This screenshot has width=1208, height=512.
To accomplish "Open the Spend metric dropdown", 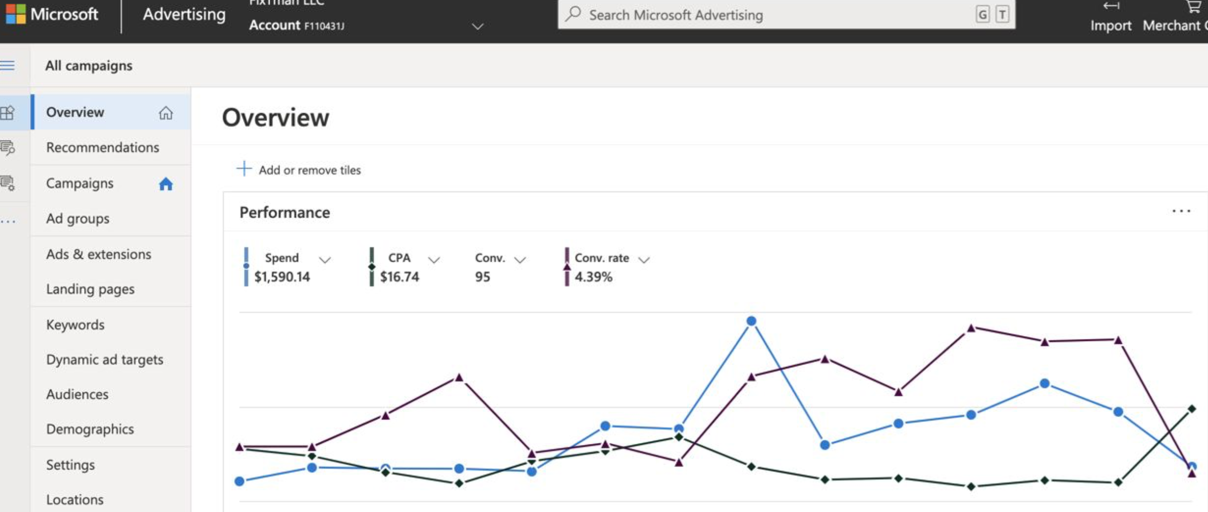I will 325,260.
